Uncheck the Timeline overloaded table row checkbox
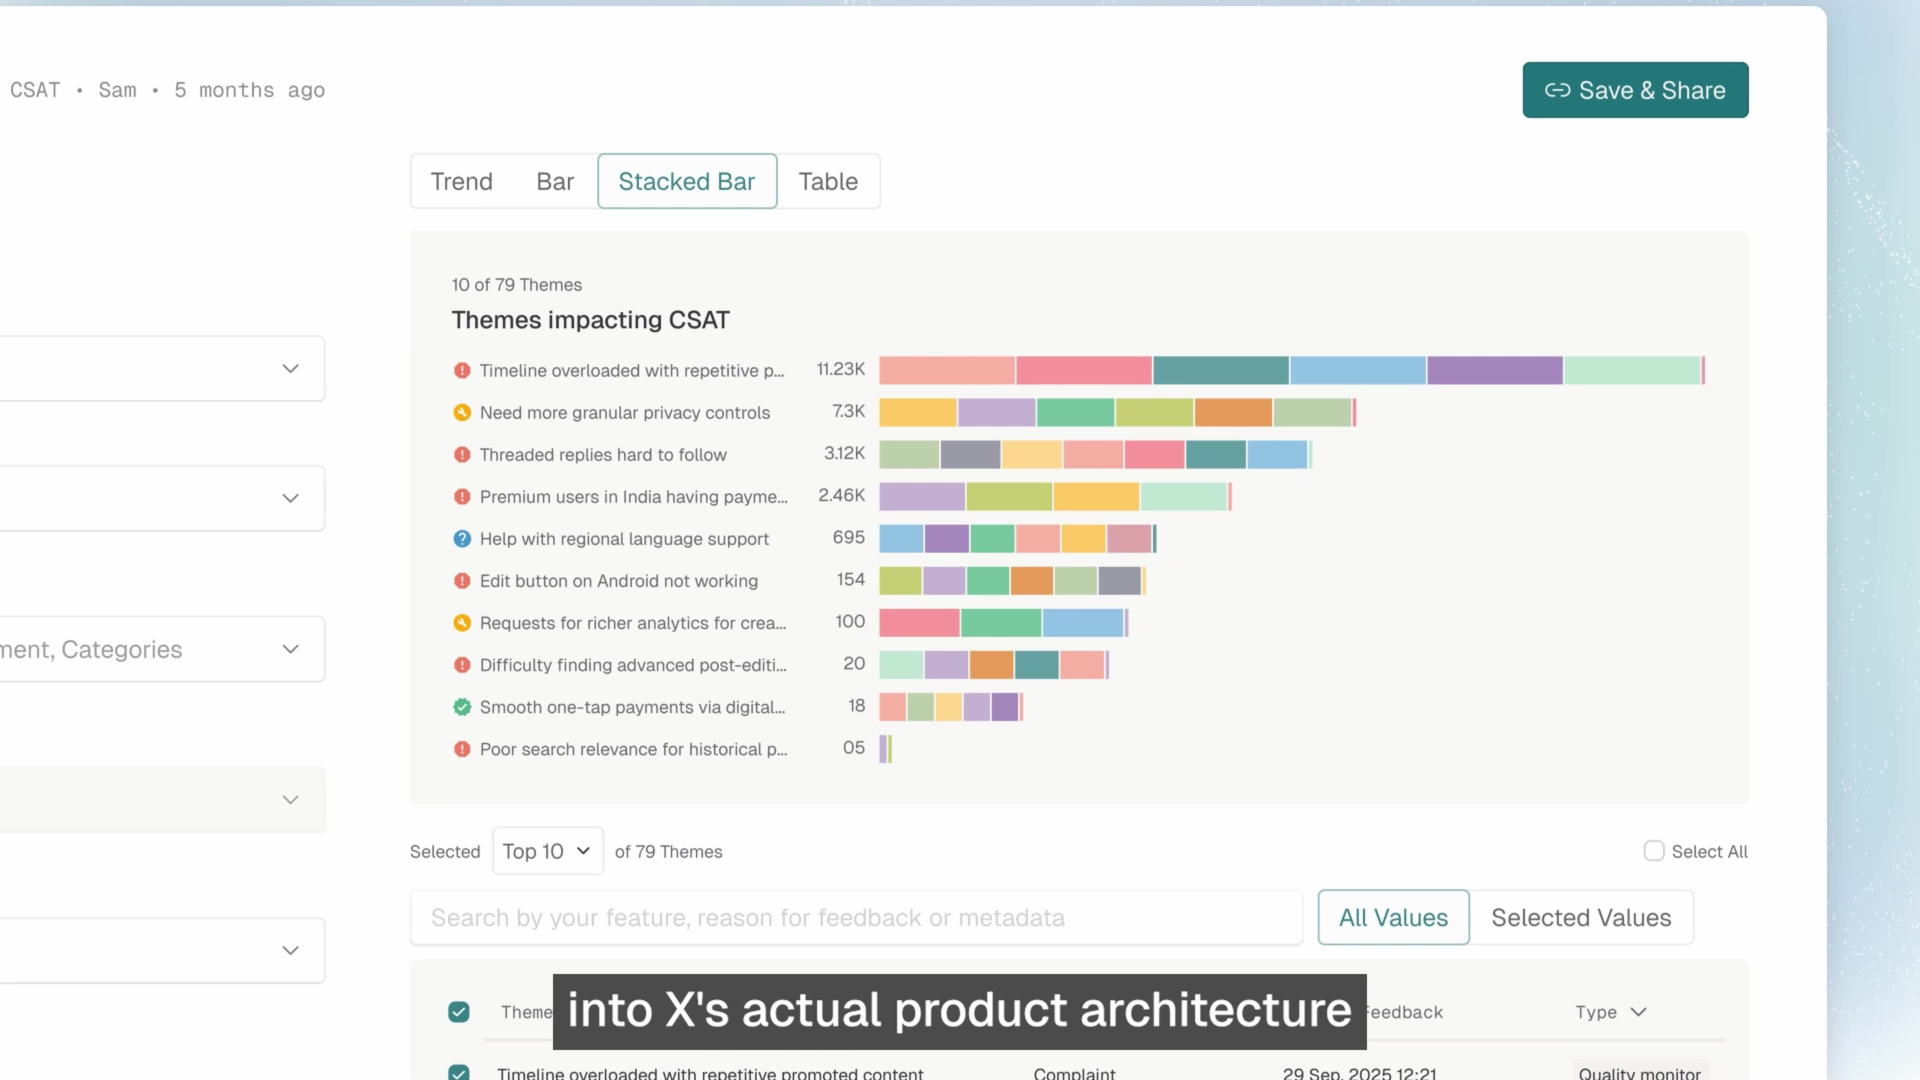 click(x=459, y=1072)
